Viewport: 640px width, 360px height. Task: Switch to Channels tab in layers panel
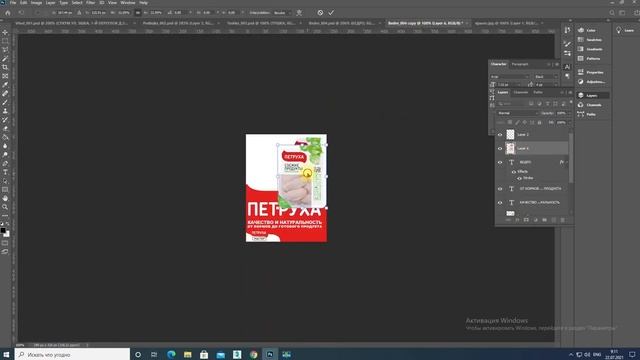[x=521, y=92]
